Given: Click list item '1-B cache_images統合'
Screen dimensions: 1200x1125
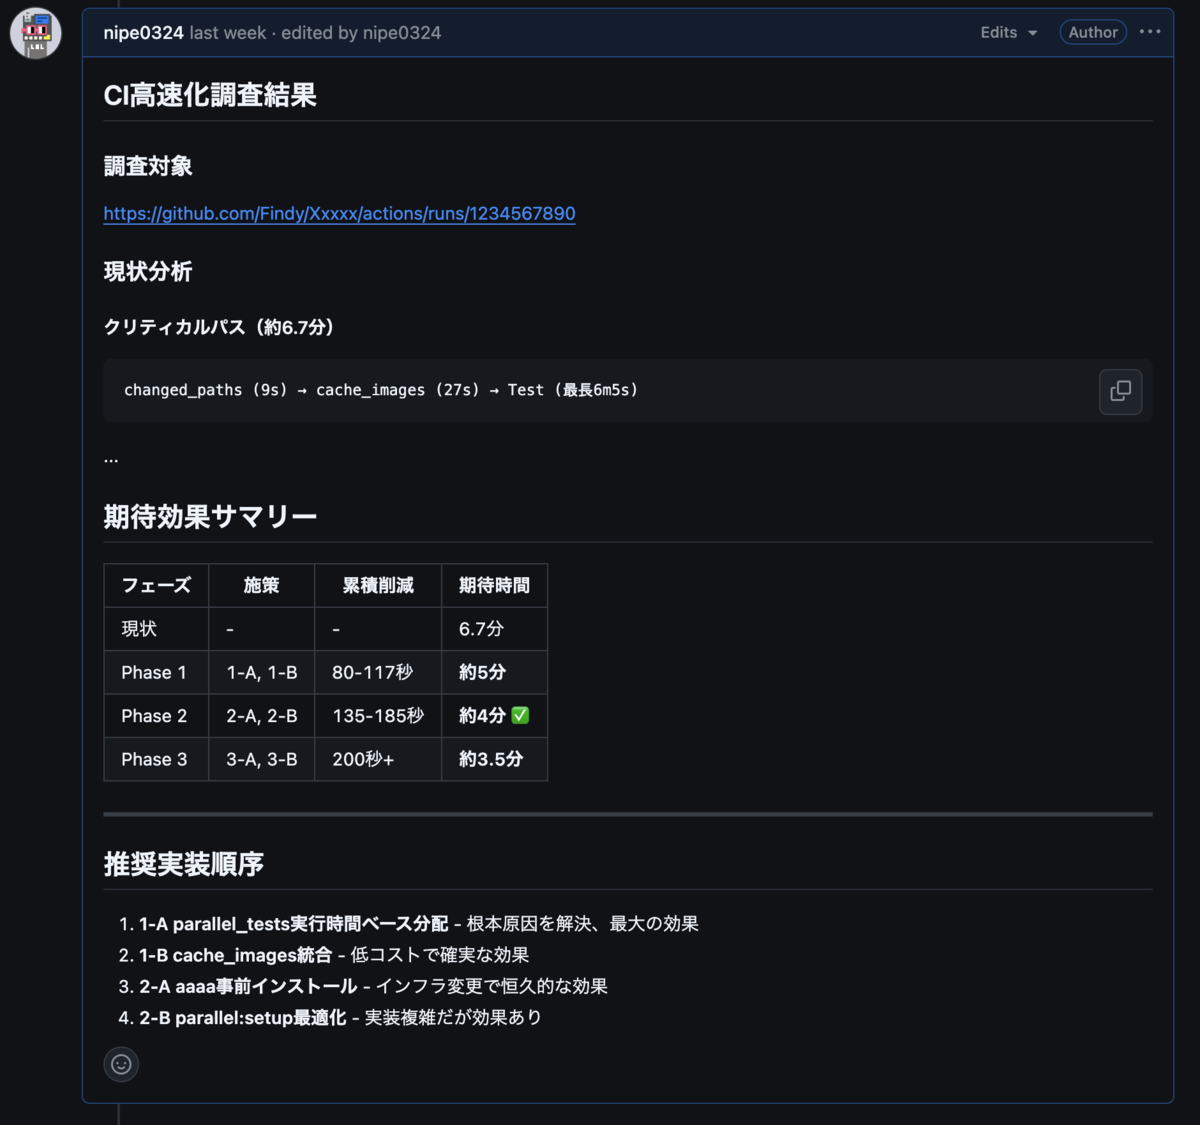Looking at the screenshot, I should click(x=235, y=955).
